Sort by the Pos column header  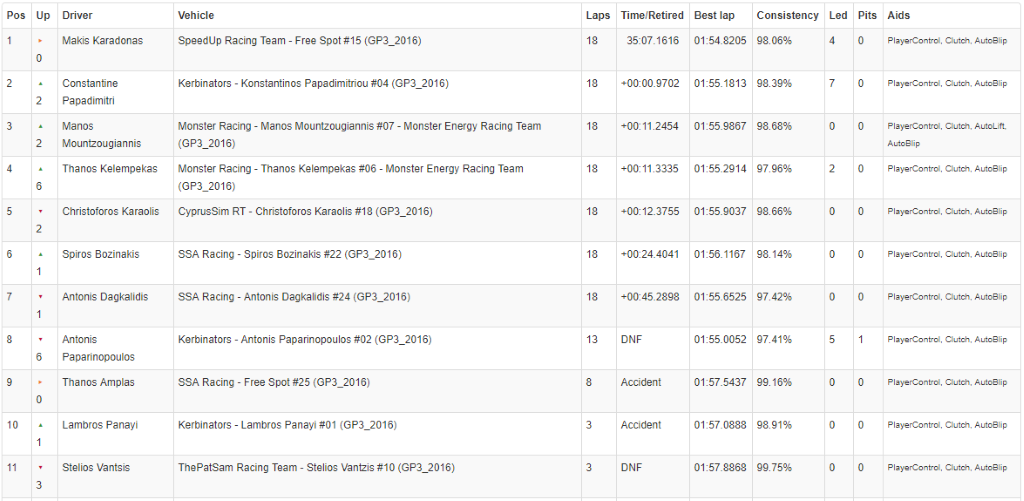pyautogui.click(x=16, y=16)
